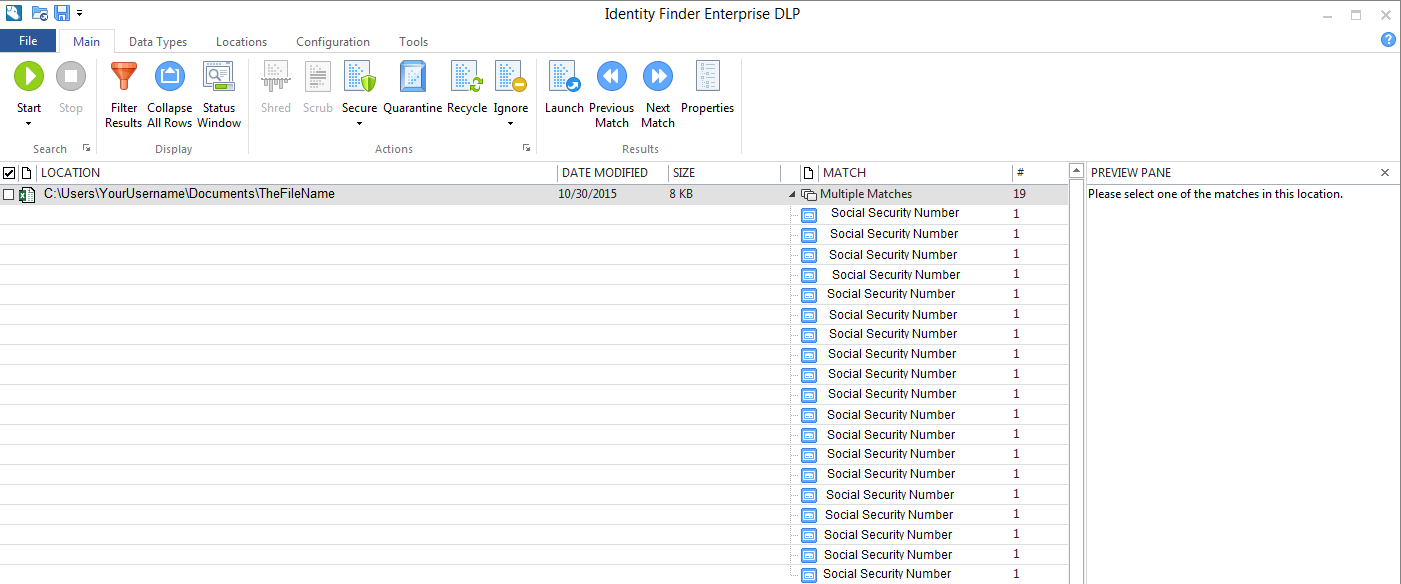Viewport: 1401px width, 584px height.
Task: Click Collapse All Rows icon
Action: pyautogui.click(x=170, y=77)
